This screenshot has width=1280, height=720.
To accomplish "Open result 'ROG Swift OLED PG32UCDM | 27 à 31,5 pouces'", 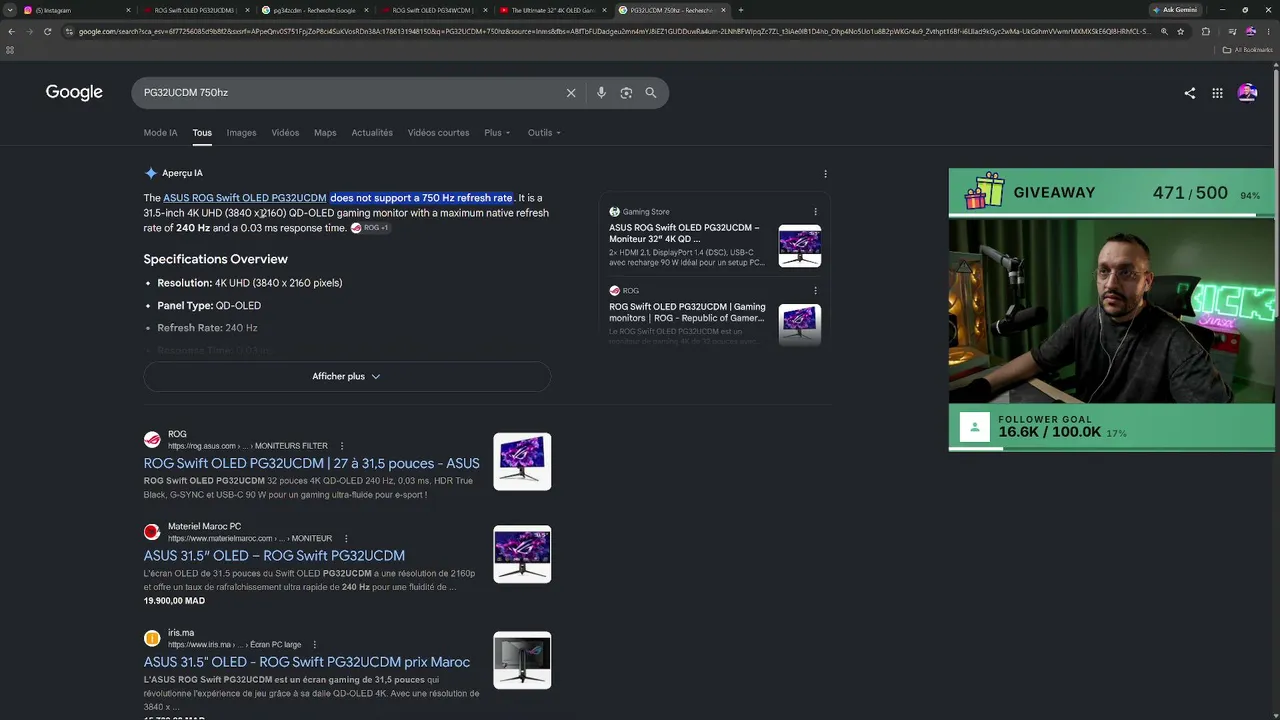I will (311, 463).
